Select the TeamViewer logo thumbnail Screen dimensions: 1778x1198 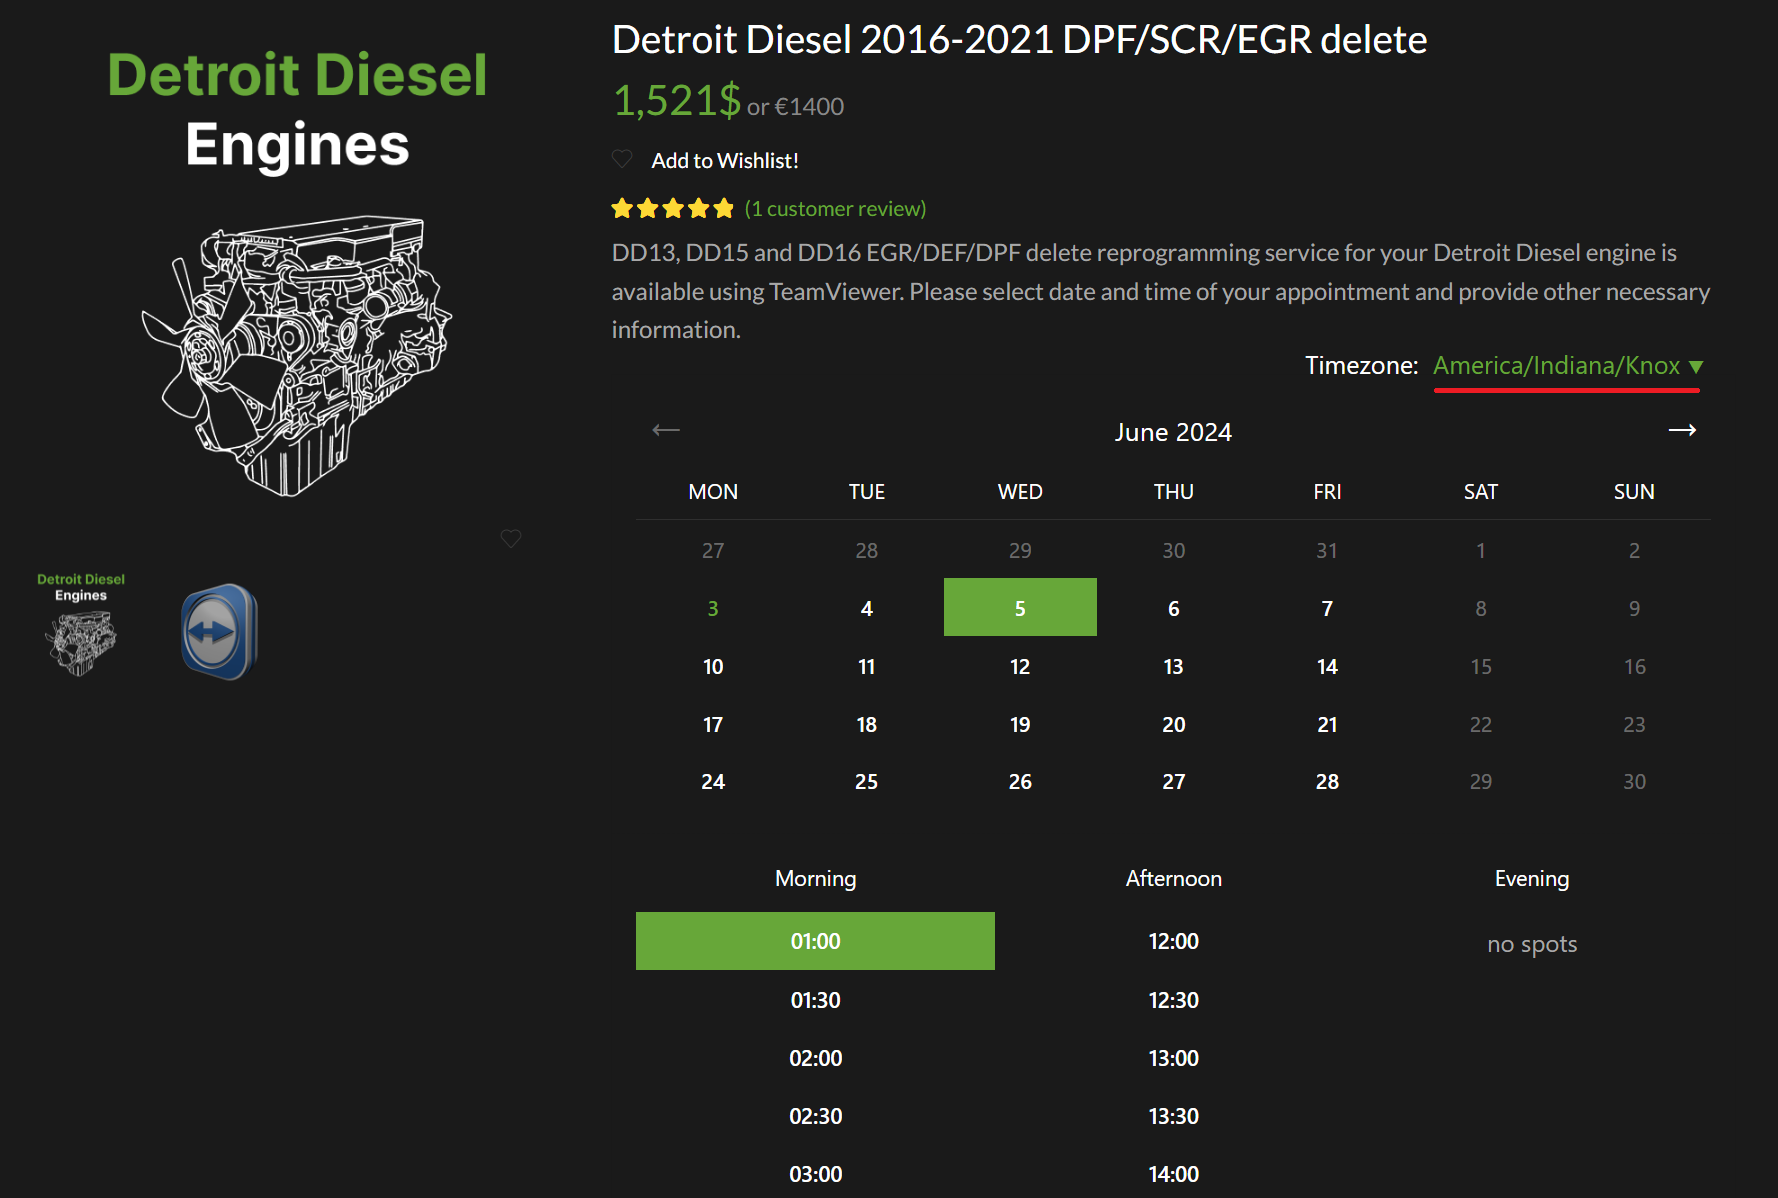click(219, 632)
